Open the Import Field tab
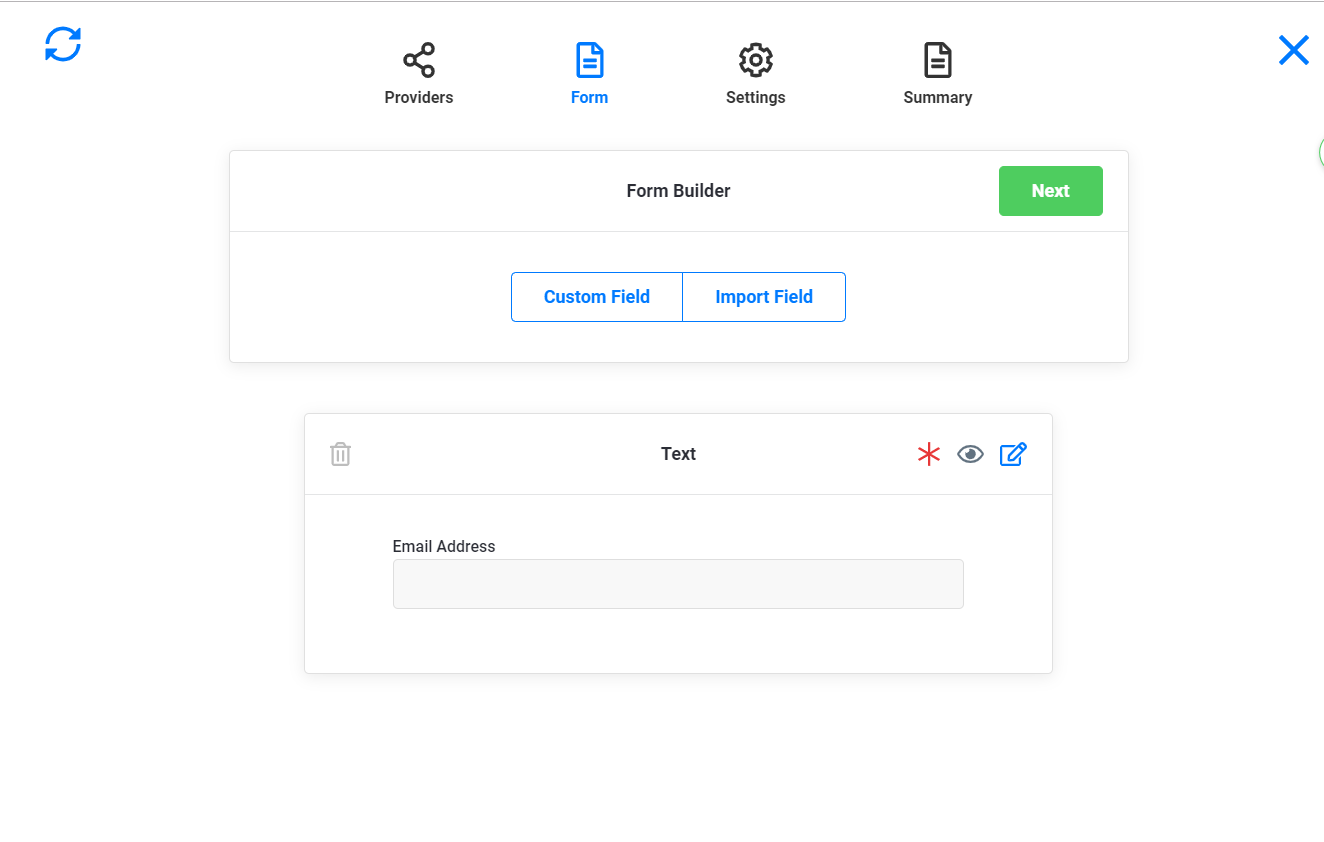 click(x=763, y=296)
